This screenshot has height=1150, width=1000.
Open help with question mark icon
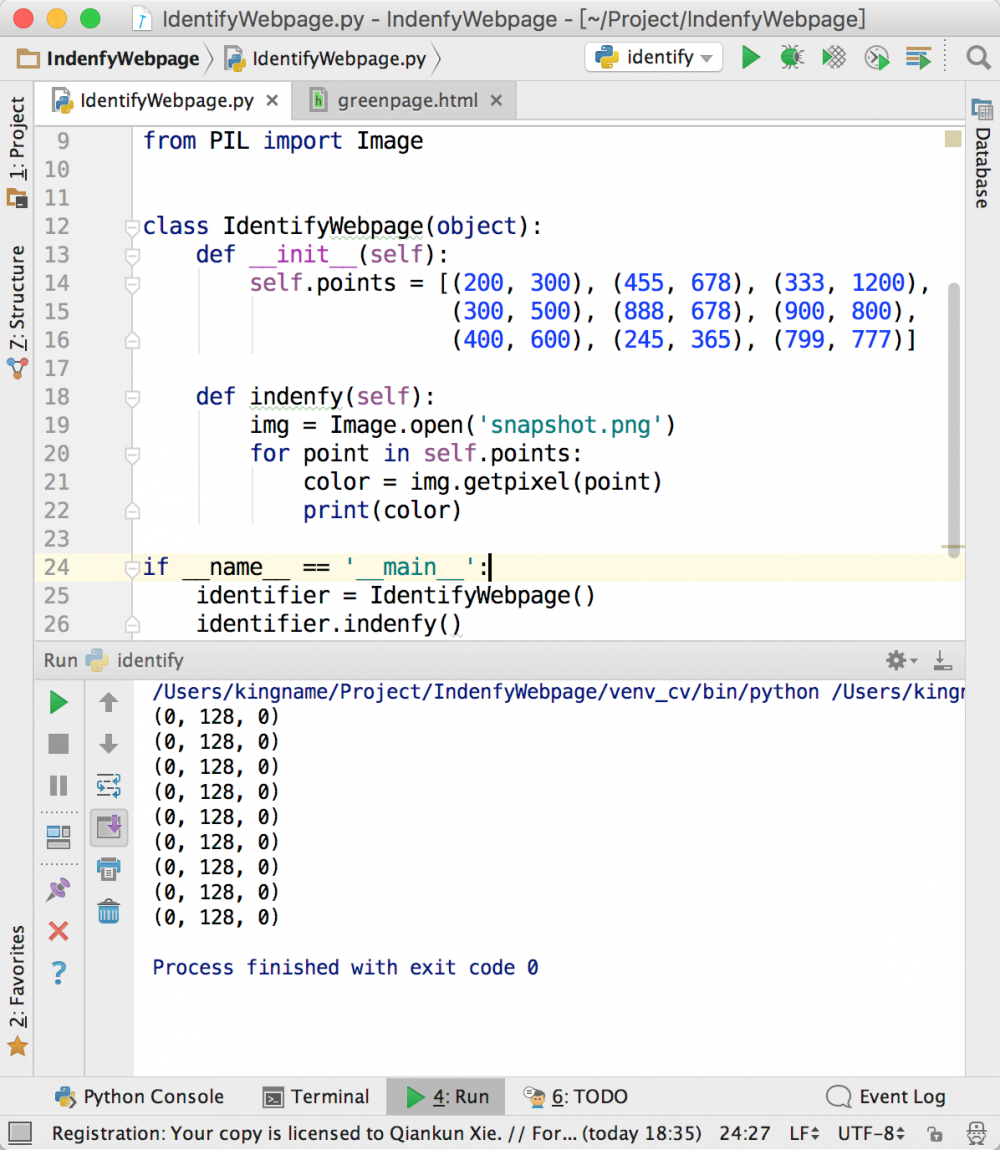pos(59,971)
